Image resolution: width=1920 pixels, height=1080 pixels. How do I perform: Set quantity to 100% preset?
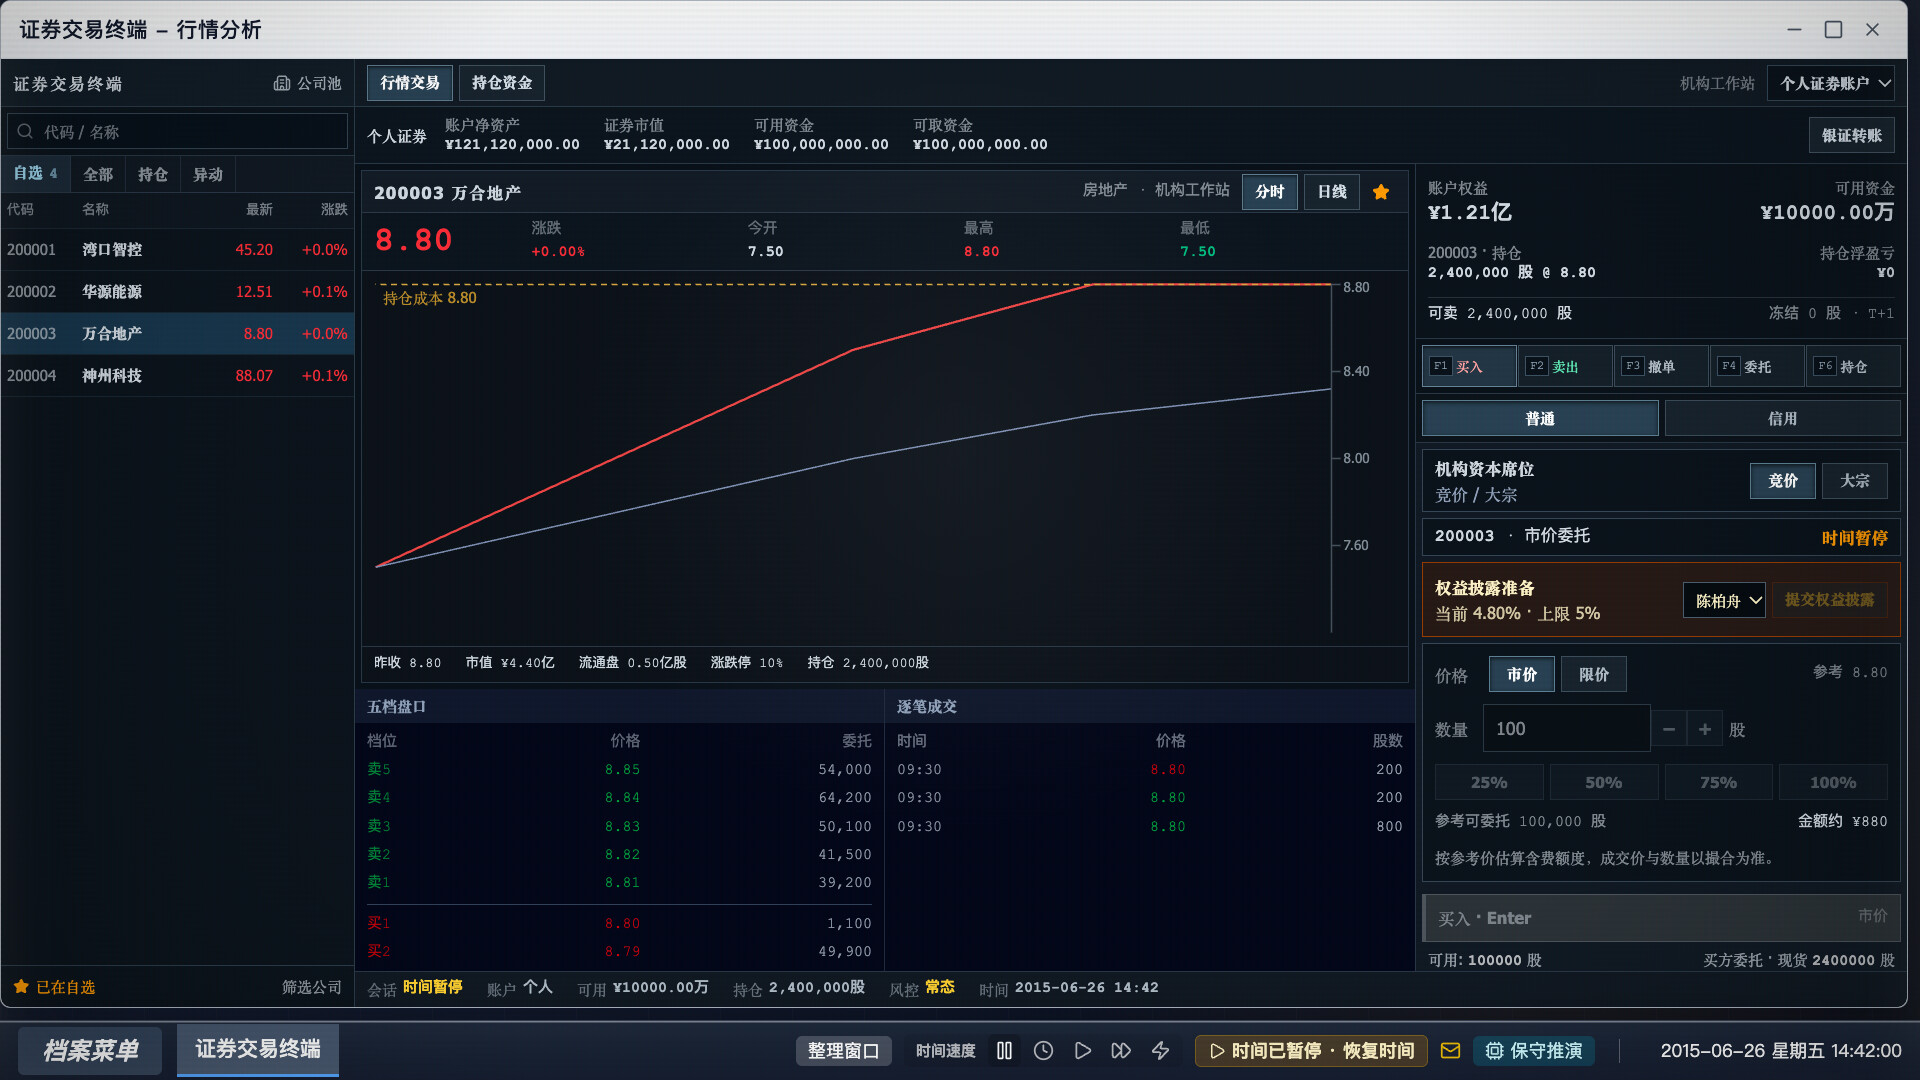pos(1832,782)
